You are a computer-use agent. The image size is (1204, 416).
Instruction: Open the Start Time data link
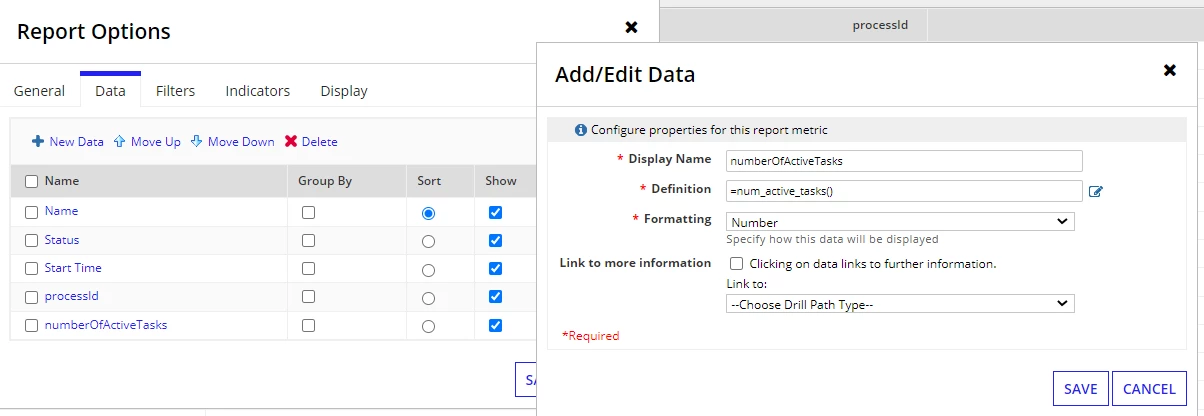[x=73, y=268]
